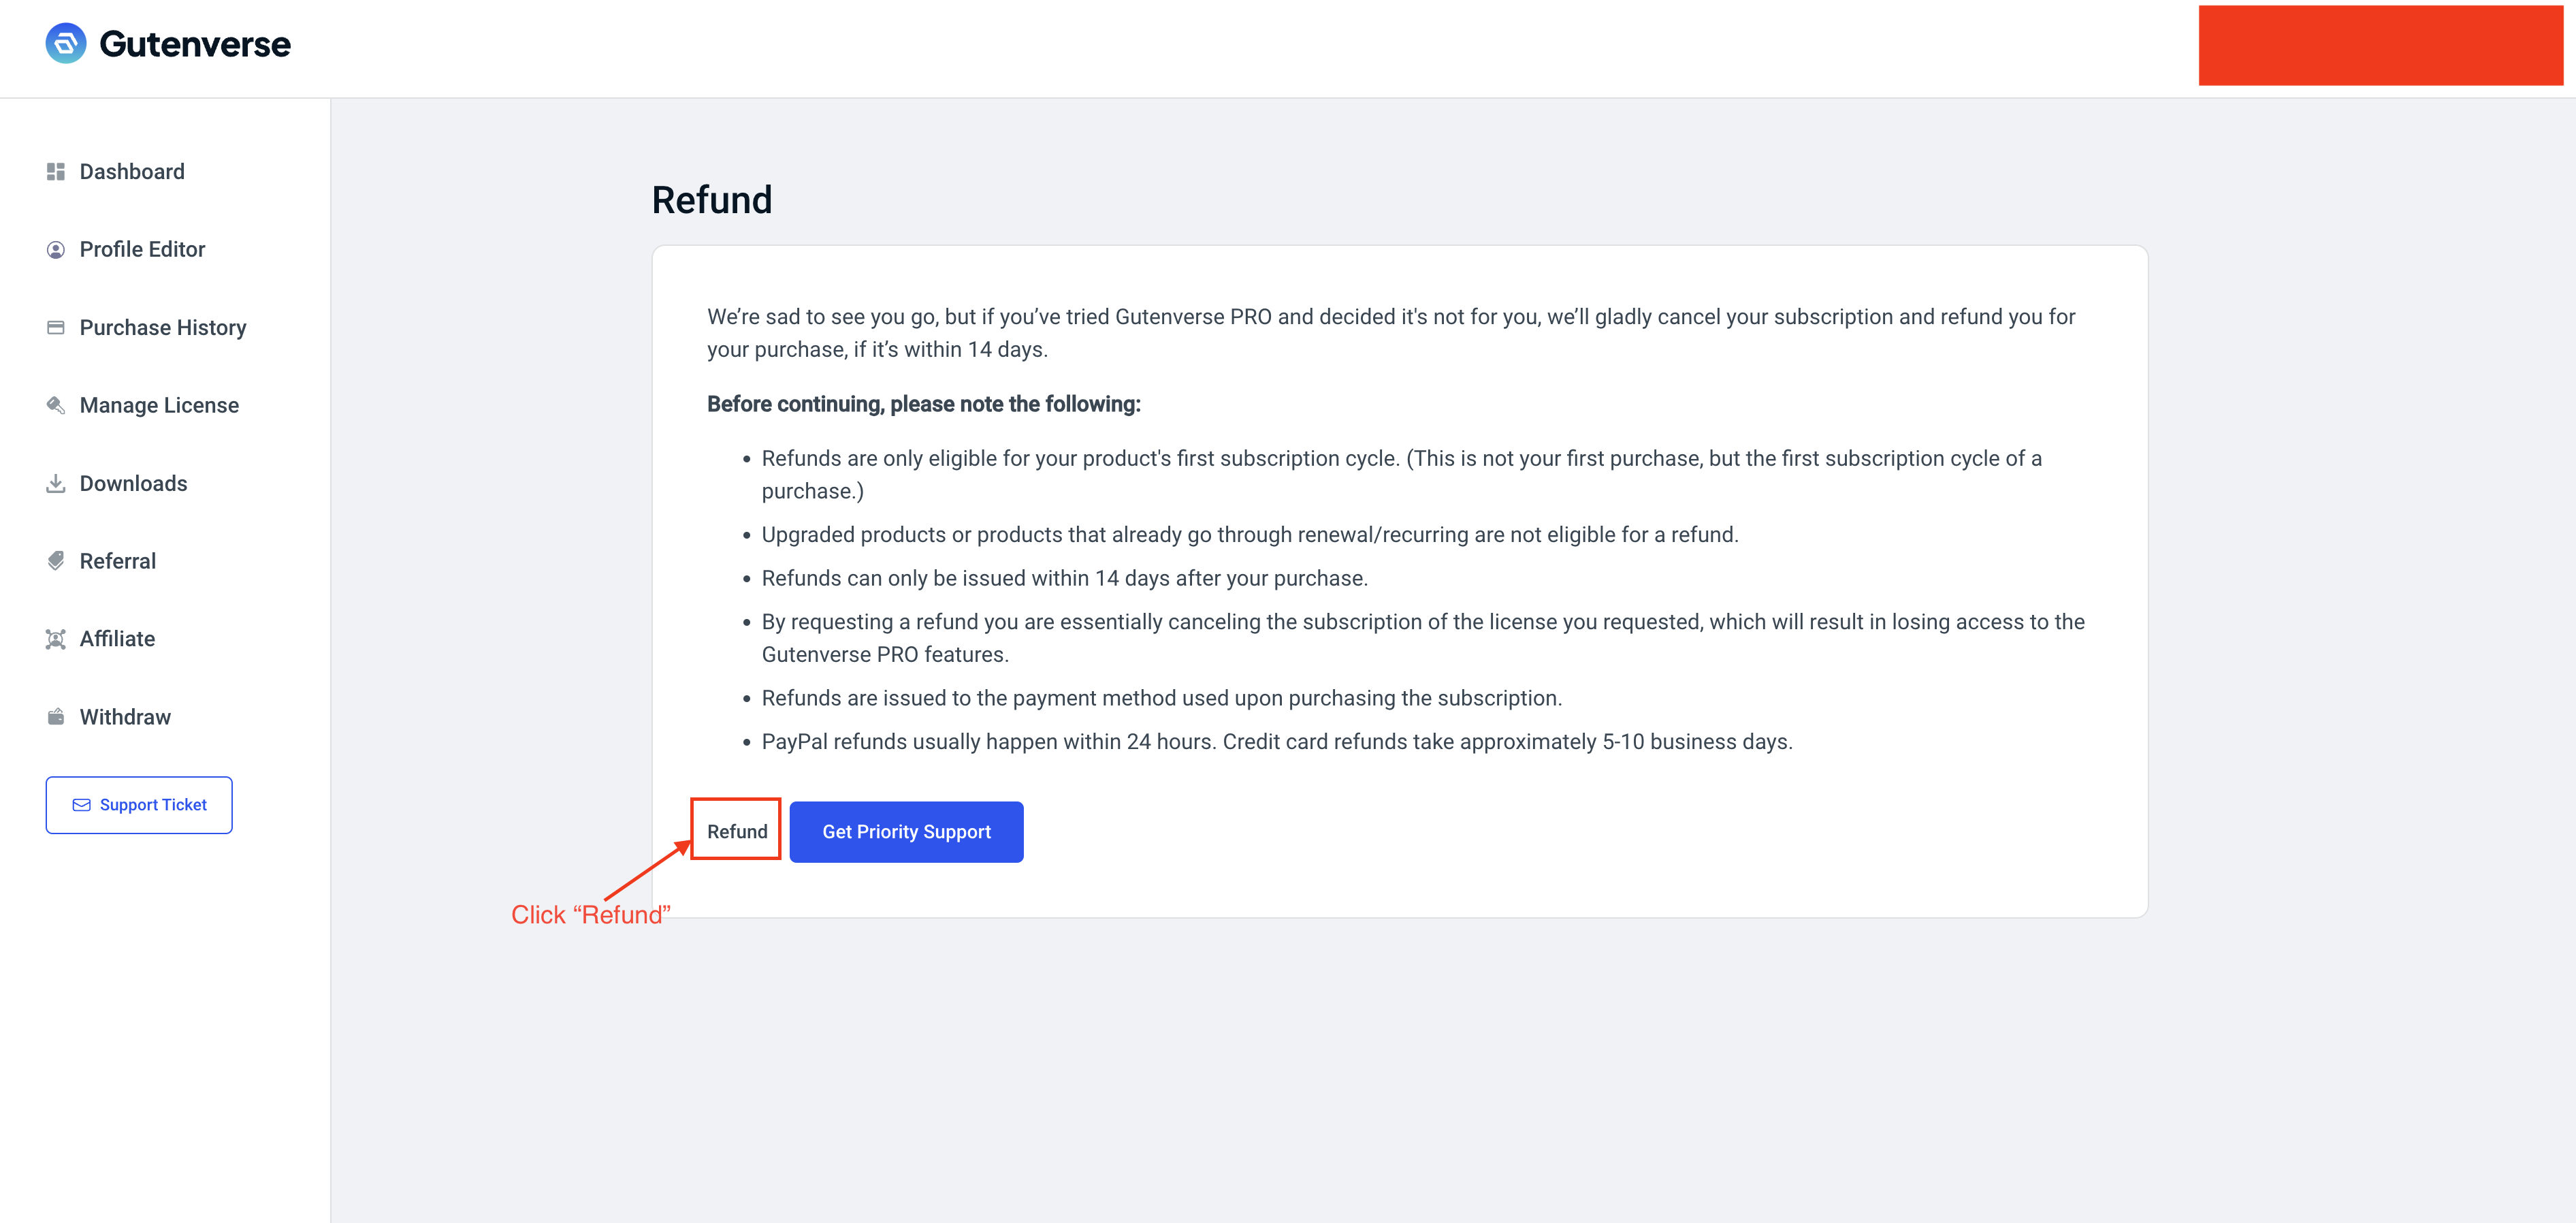Click the Withdraw wallet icon
Screen dimensions: 2576x1223
pyautogui.click(x=56, y=717)
